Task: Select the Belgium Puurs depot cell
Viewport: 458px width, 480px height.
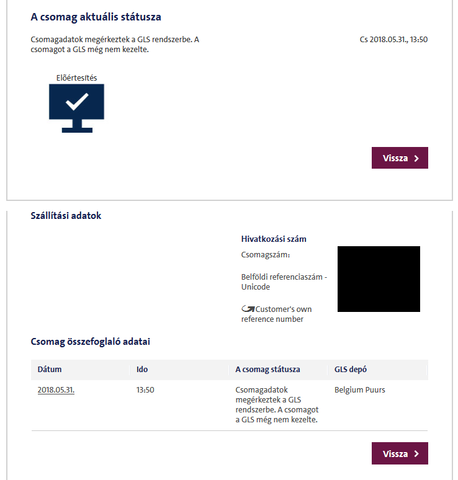Action: pos(360,390)
